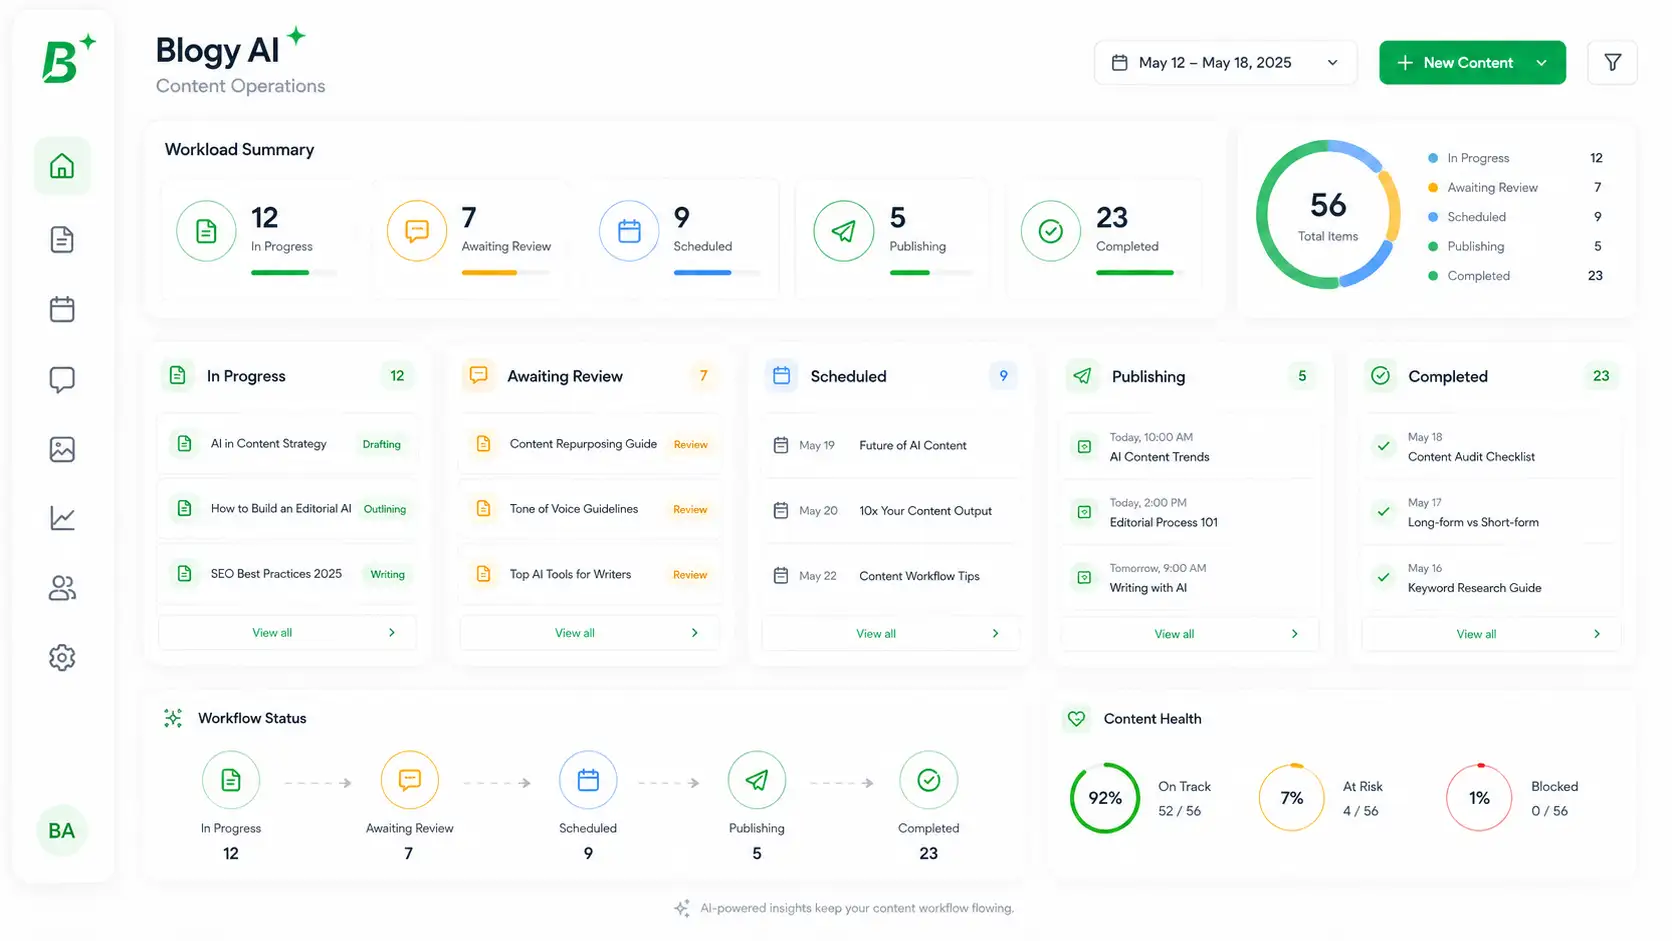Click the 56 Total Items donut chart

click(x=1328, y=214)
